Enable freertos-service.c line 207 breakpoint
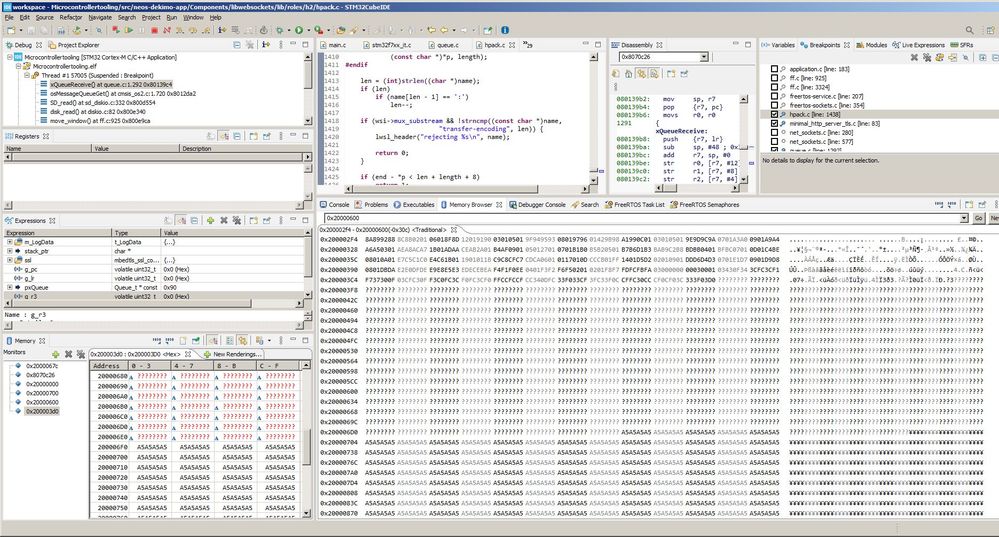The height and width of the screenshot is (537, 999). (x=775, y=96)
